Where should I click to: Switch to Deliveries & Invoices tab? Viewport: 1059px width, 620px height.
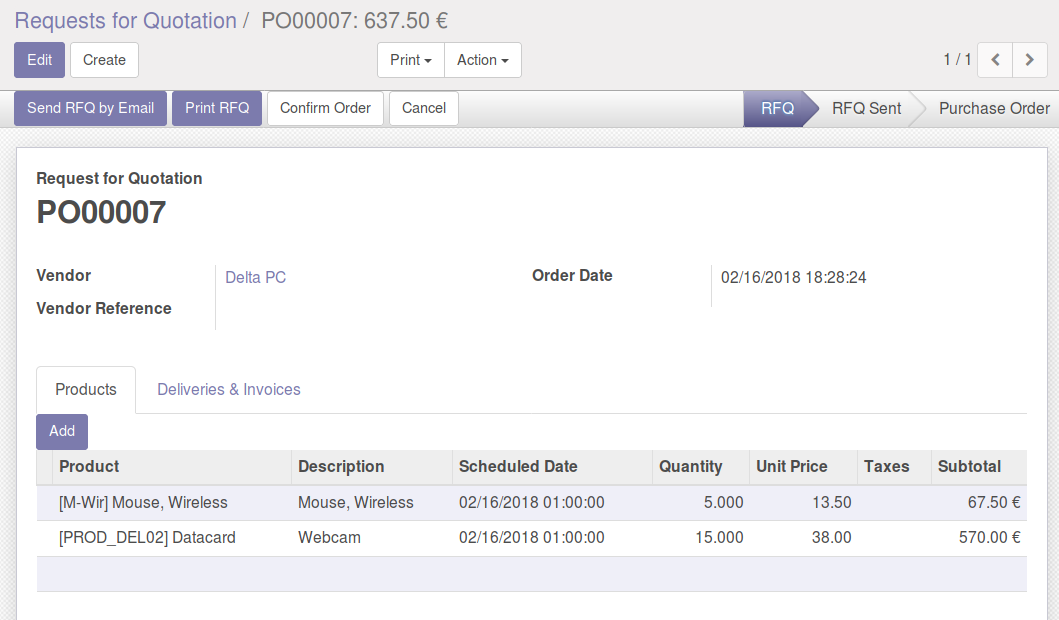pos(228,389)
